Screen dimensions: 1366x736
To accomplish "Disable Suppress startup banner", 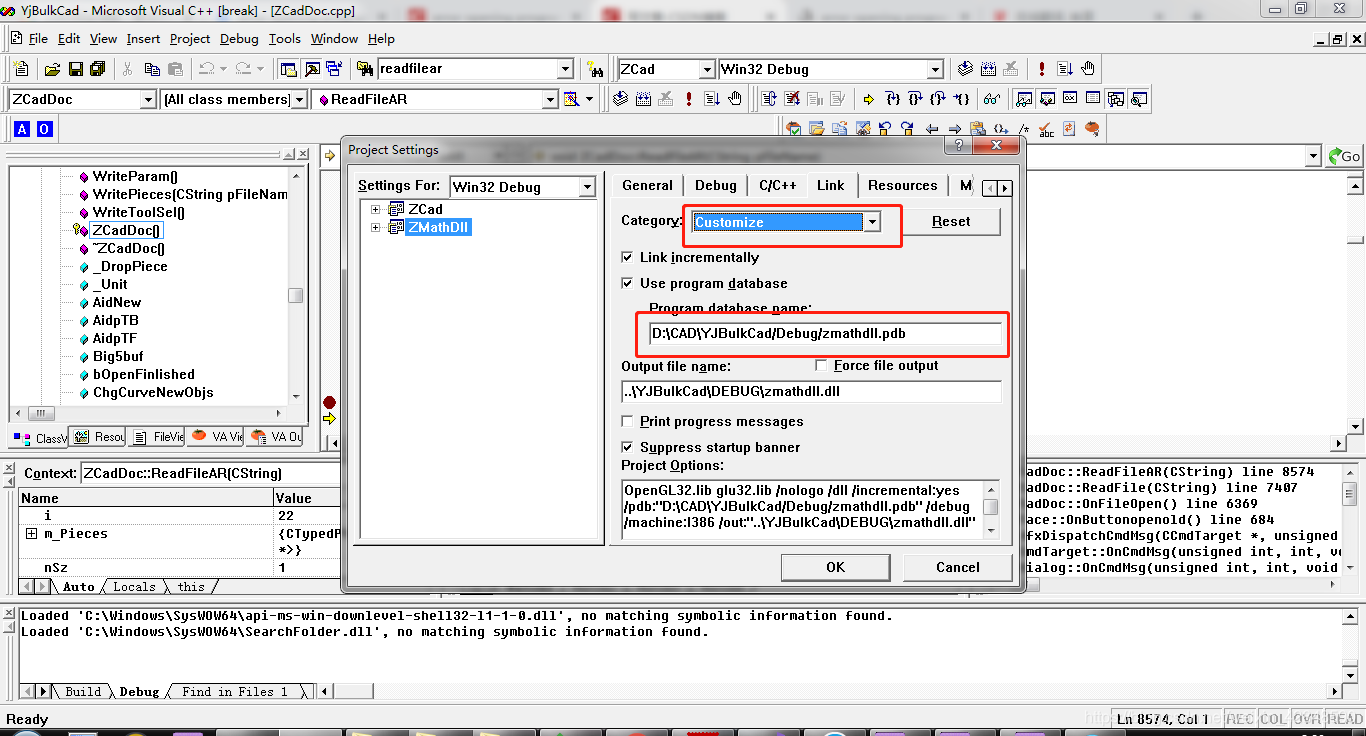I will (x=627, y=448).
